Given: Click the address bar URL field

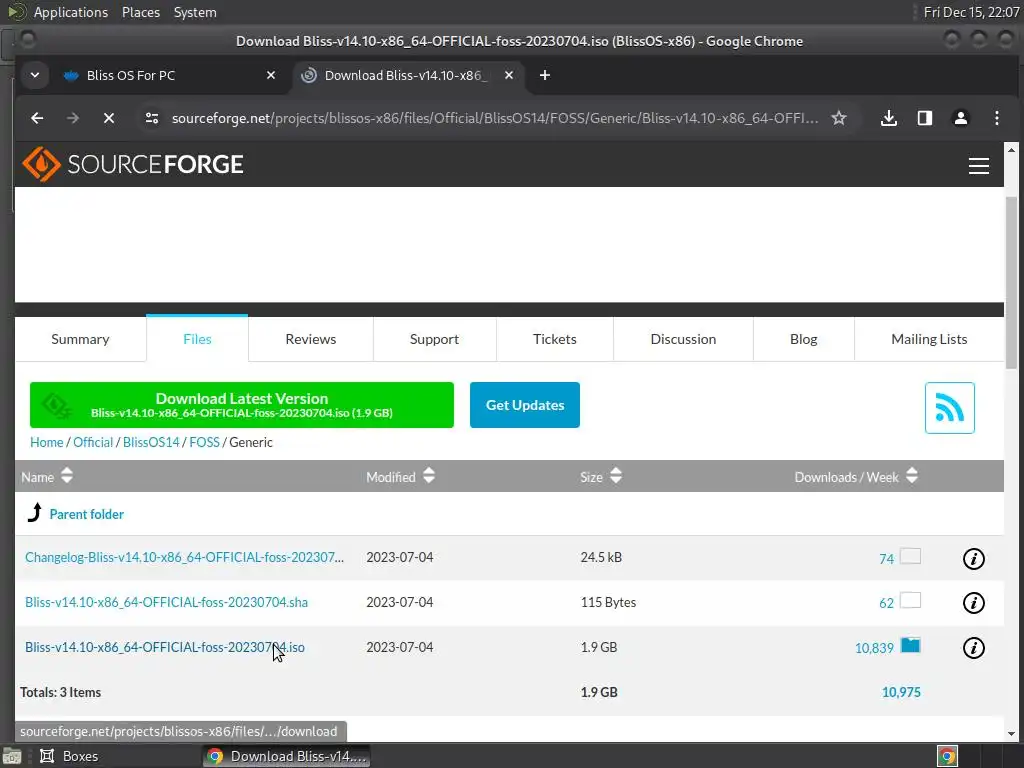Looking at the screenshot, I should click(x=494, y=118).
